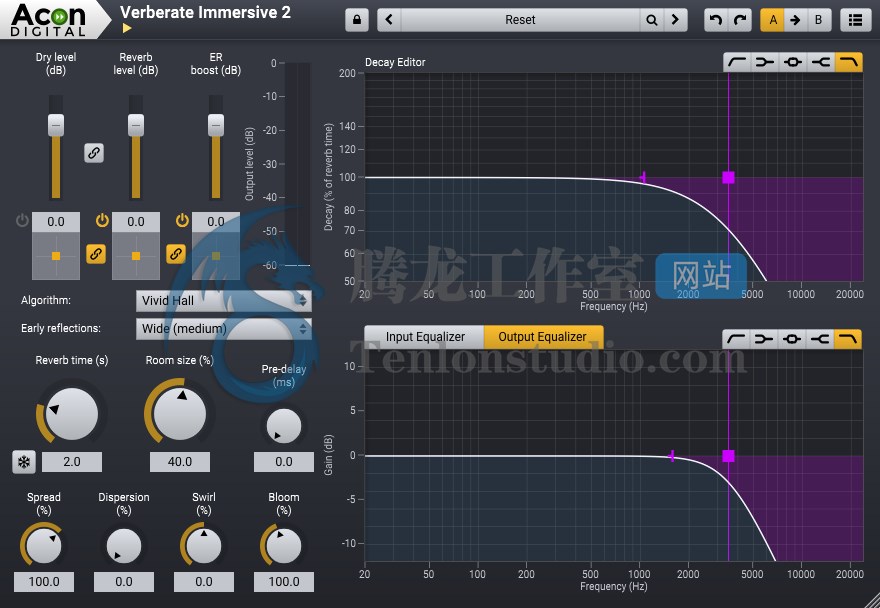The height and width of the screenshot is (608, 880).
Task: Select high shelf band in Decay Editor
Action: tap(821, 62)
